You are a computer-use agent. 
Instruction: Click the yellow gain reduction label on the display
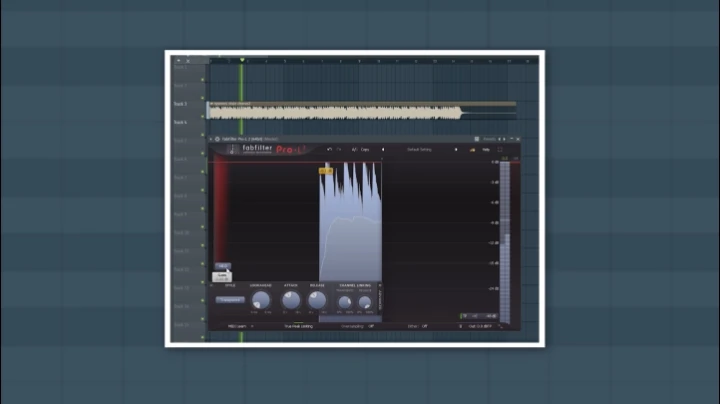pyautogui.click(x=326, y=171)
